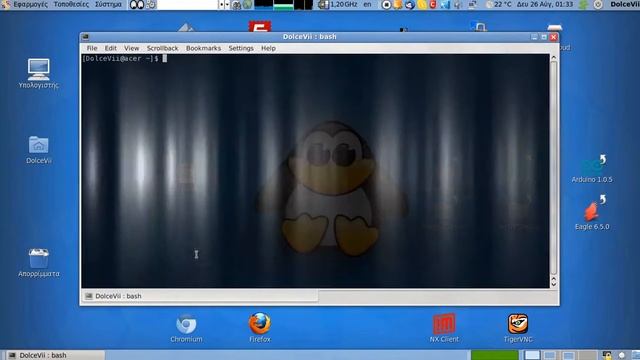Launch the Chromium desktop icon

coord(186,328)
